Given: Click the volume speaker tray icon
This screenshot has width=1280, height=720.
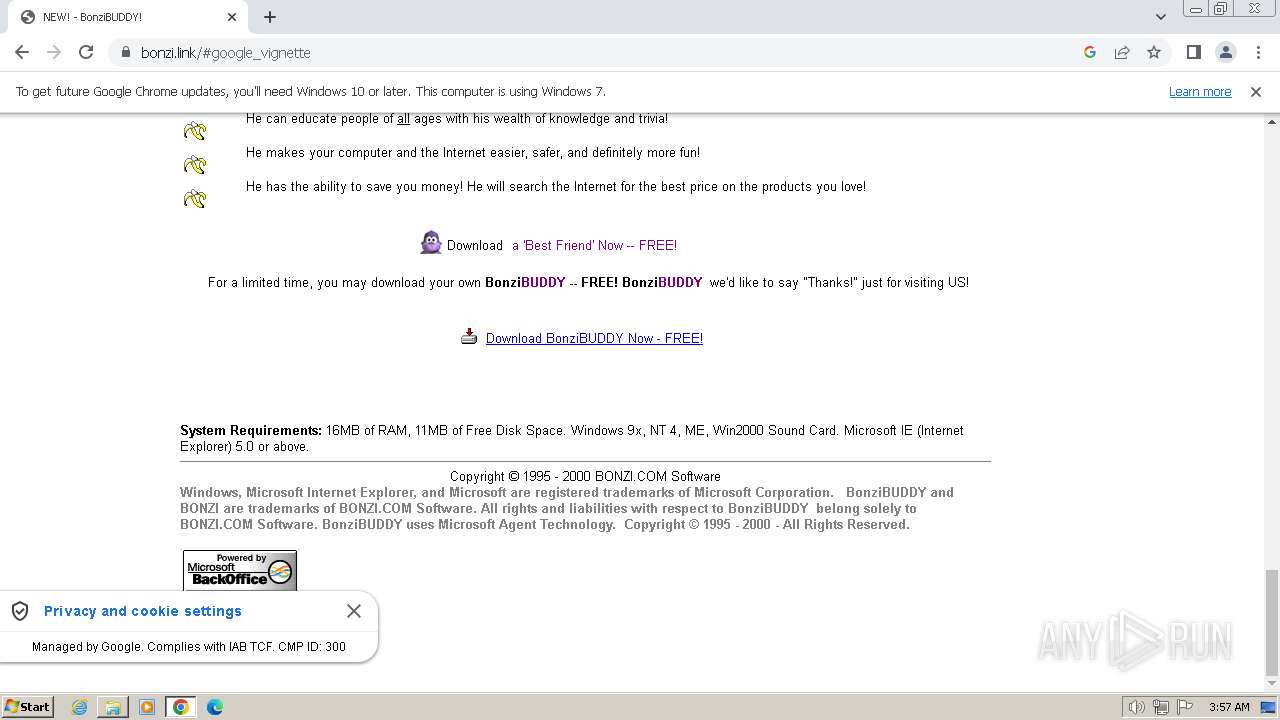Looking at the screenshot, I should click(x=1137, y=707).
